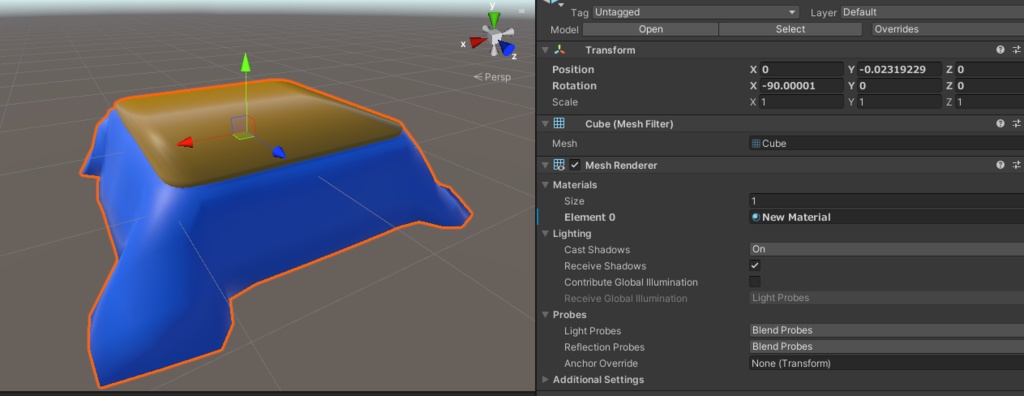Open the Light Probes dropdown
Screen dimensions: 1024x396
pos(886,330)
